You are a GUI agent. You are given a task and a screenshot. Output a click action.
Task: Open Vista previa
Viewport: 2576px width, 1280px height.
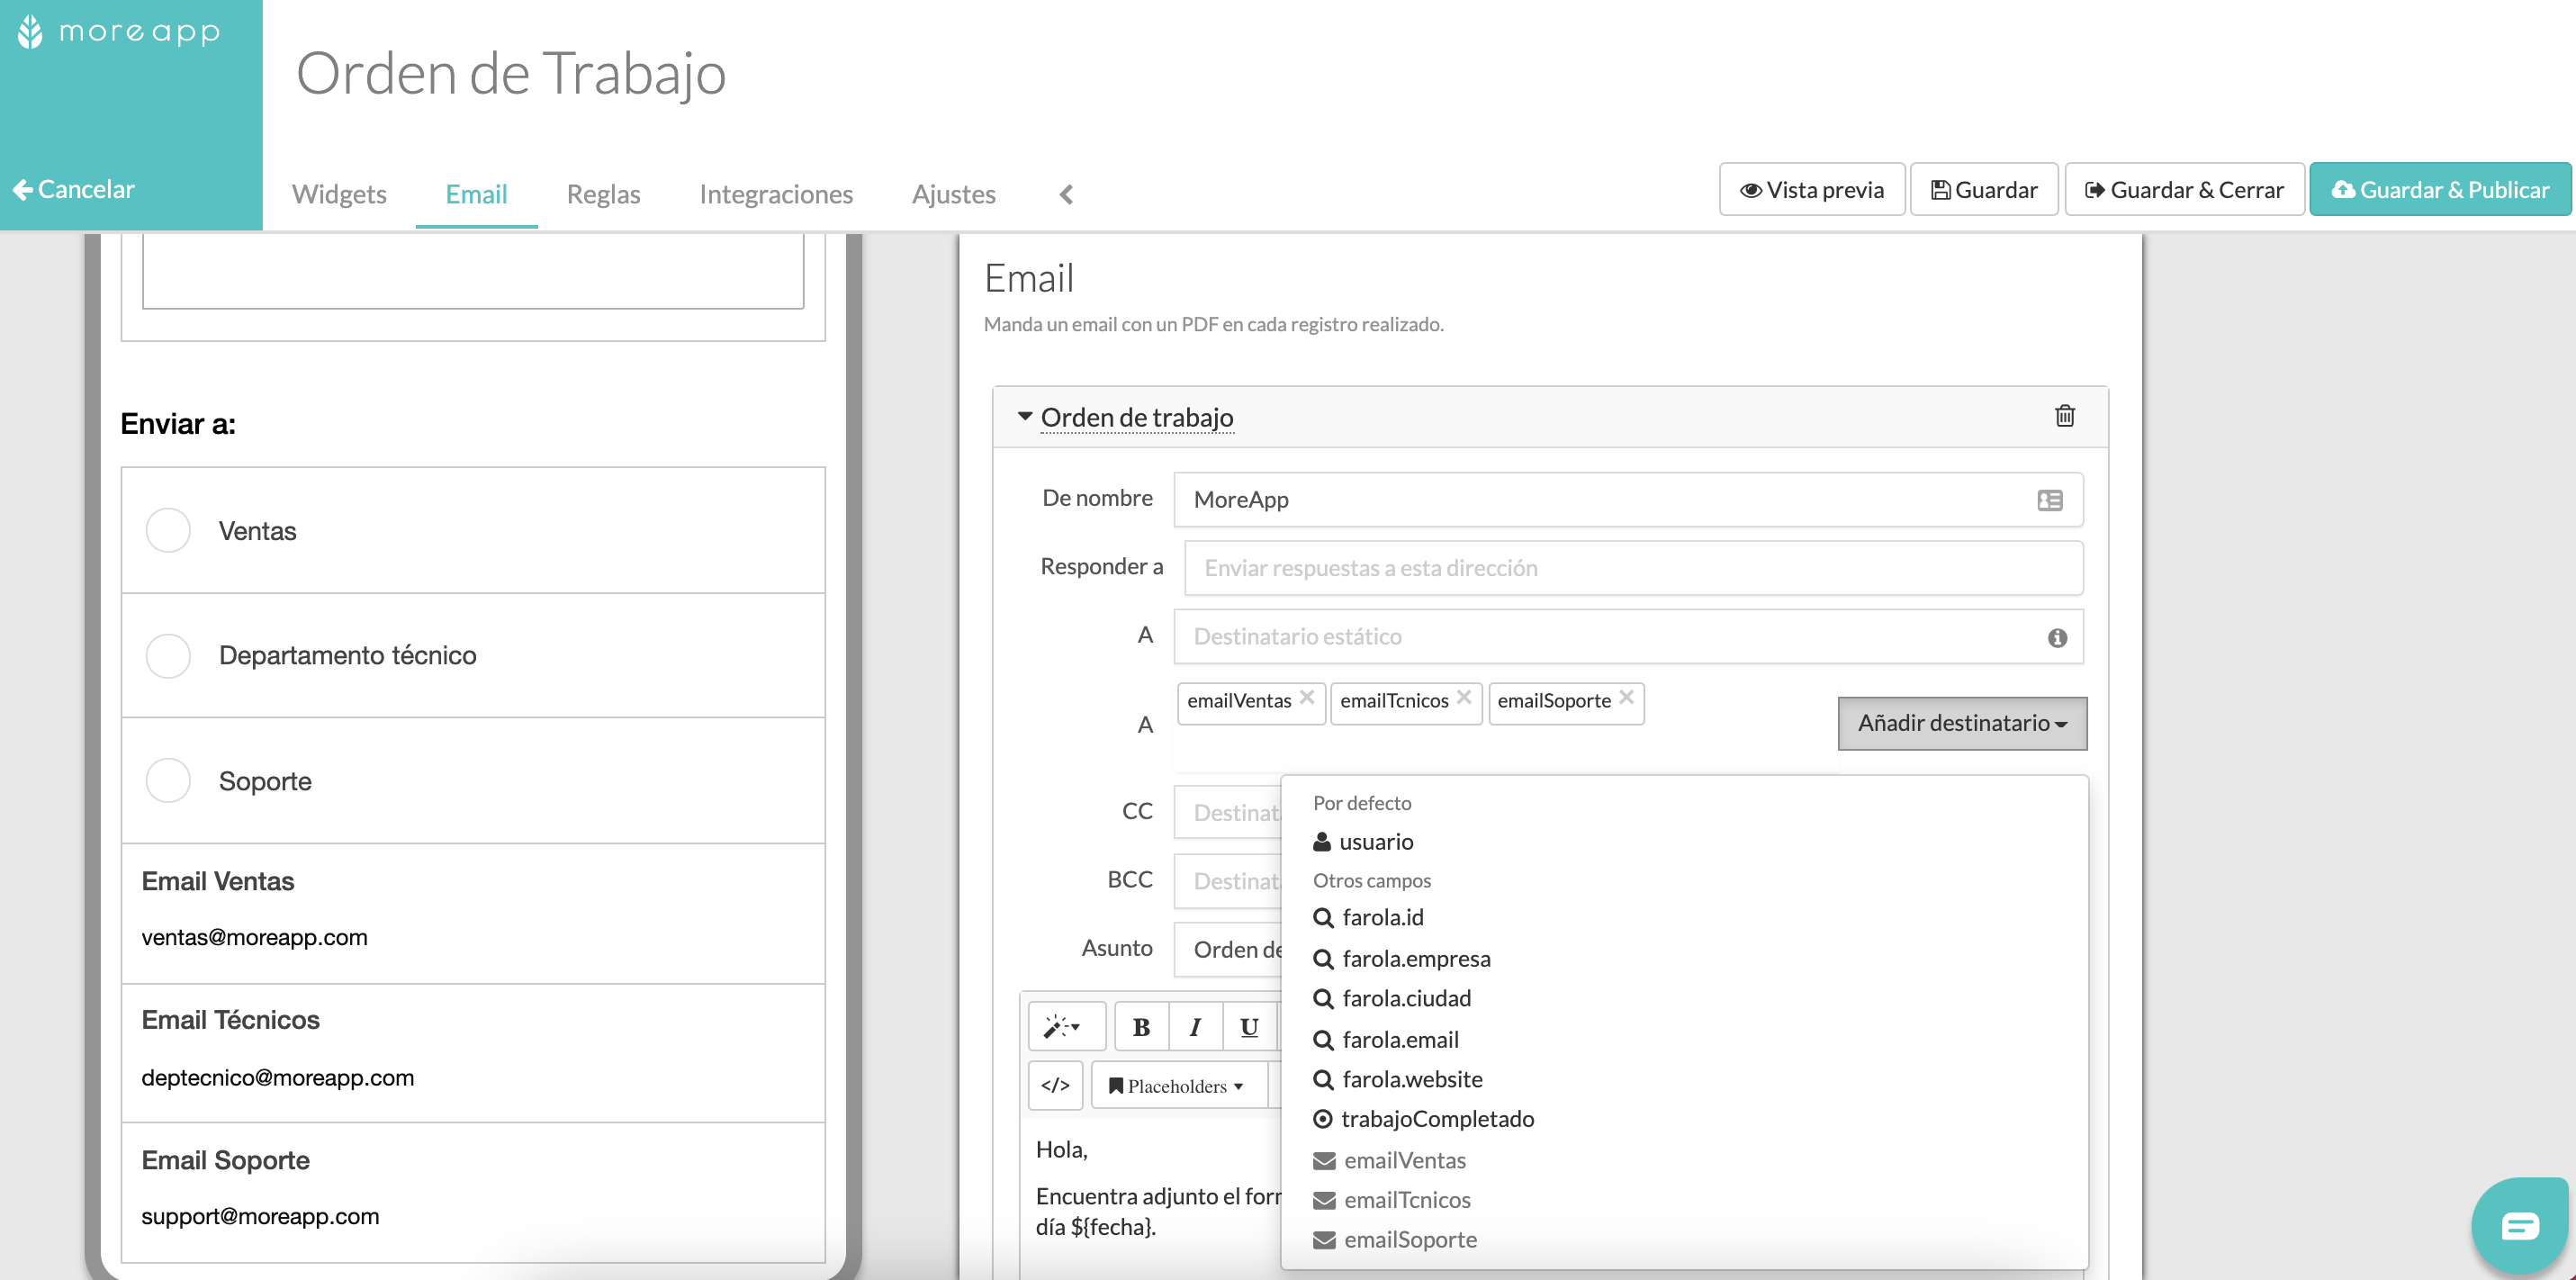(x=1811, y=189)
